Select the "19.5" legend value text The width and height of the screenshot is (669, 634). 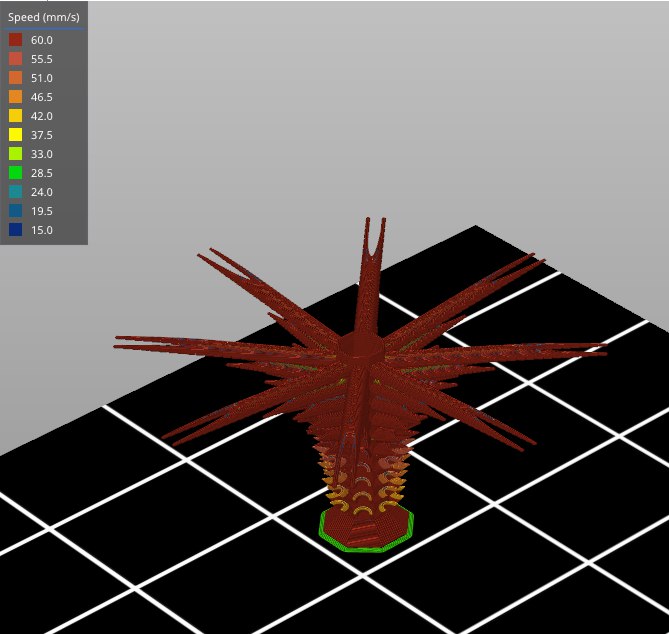[x=42, y=211]
